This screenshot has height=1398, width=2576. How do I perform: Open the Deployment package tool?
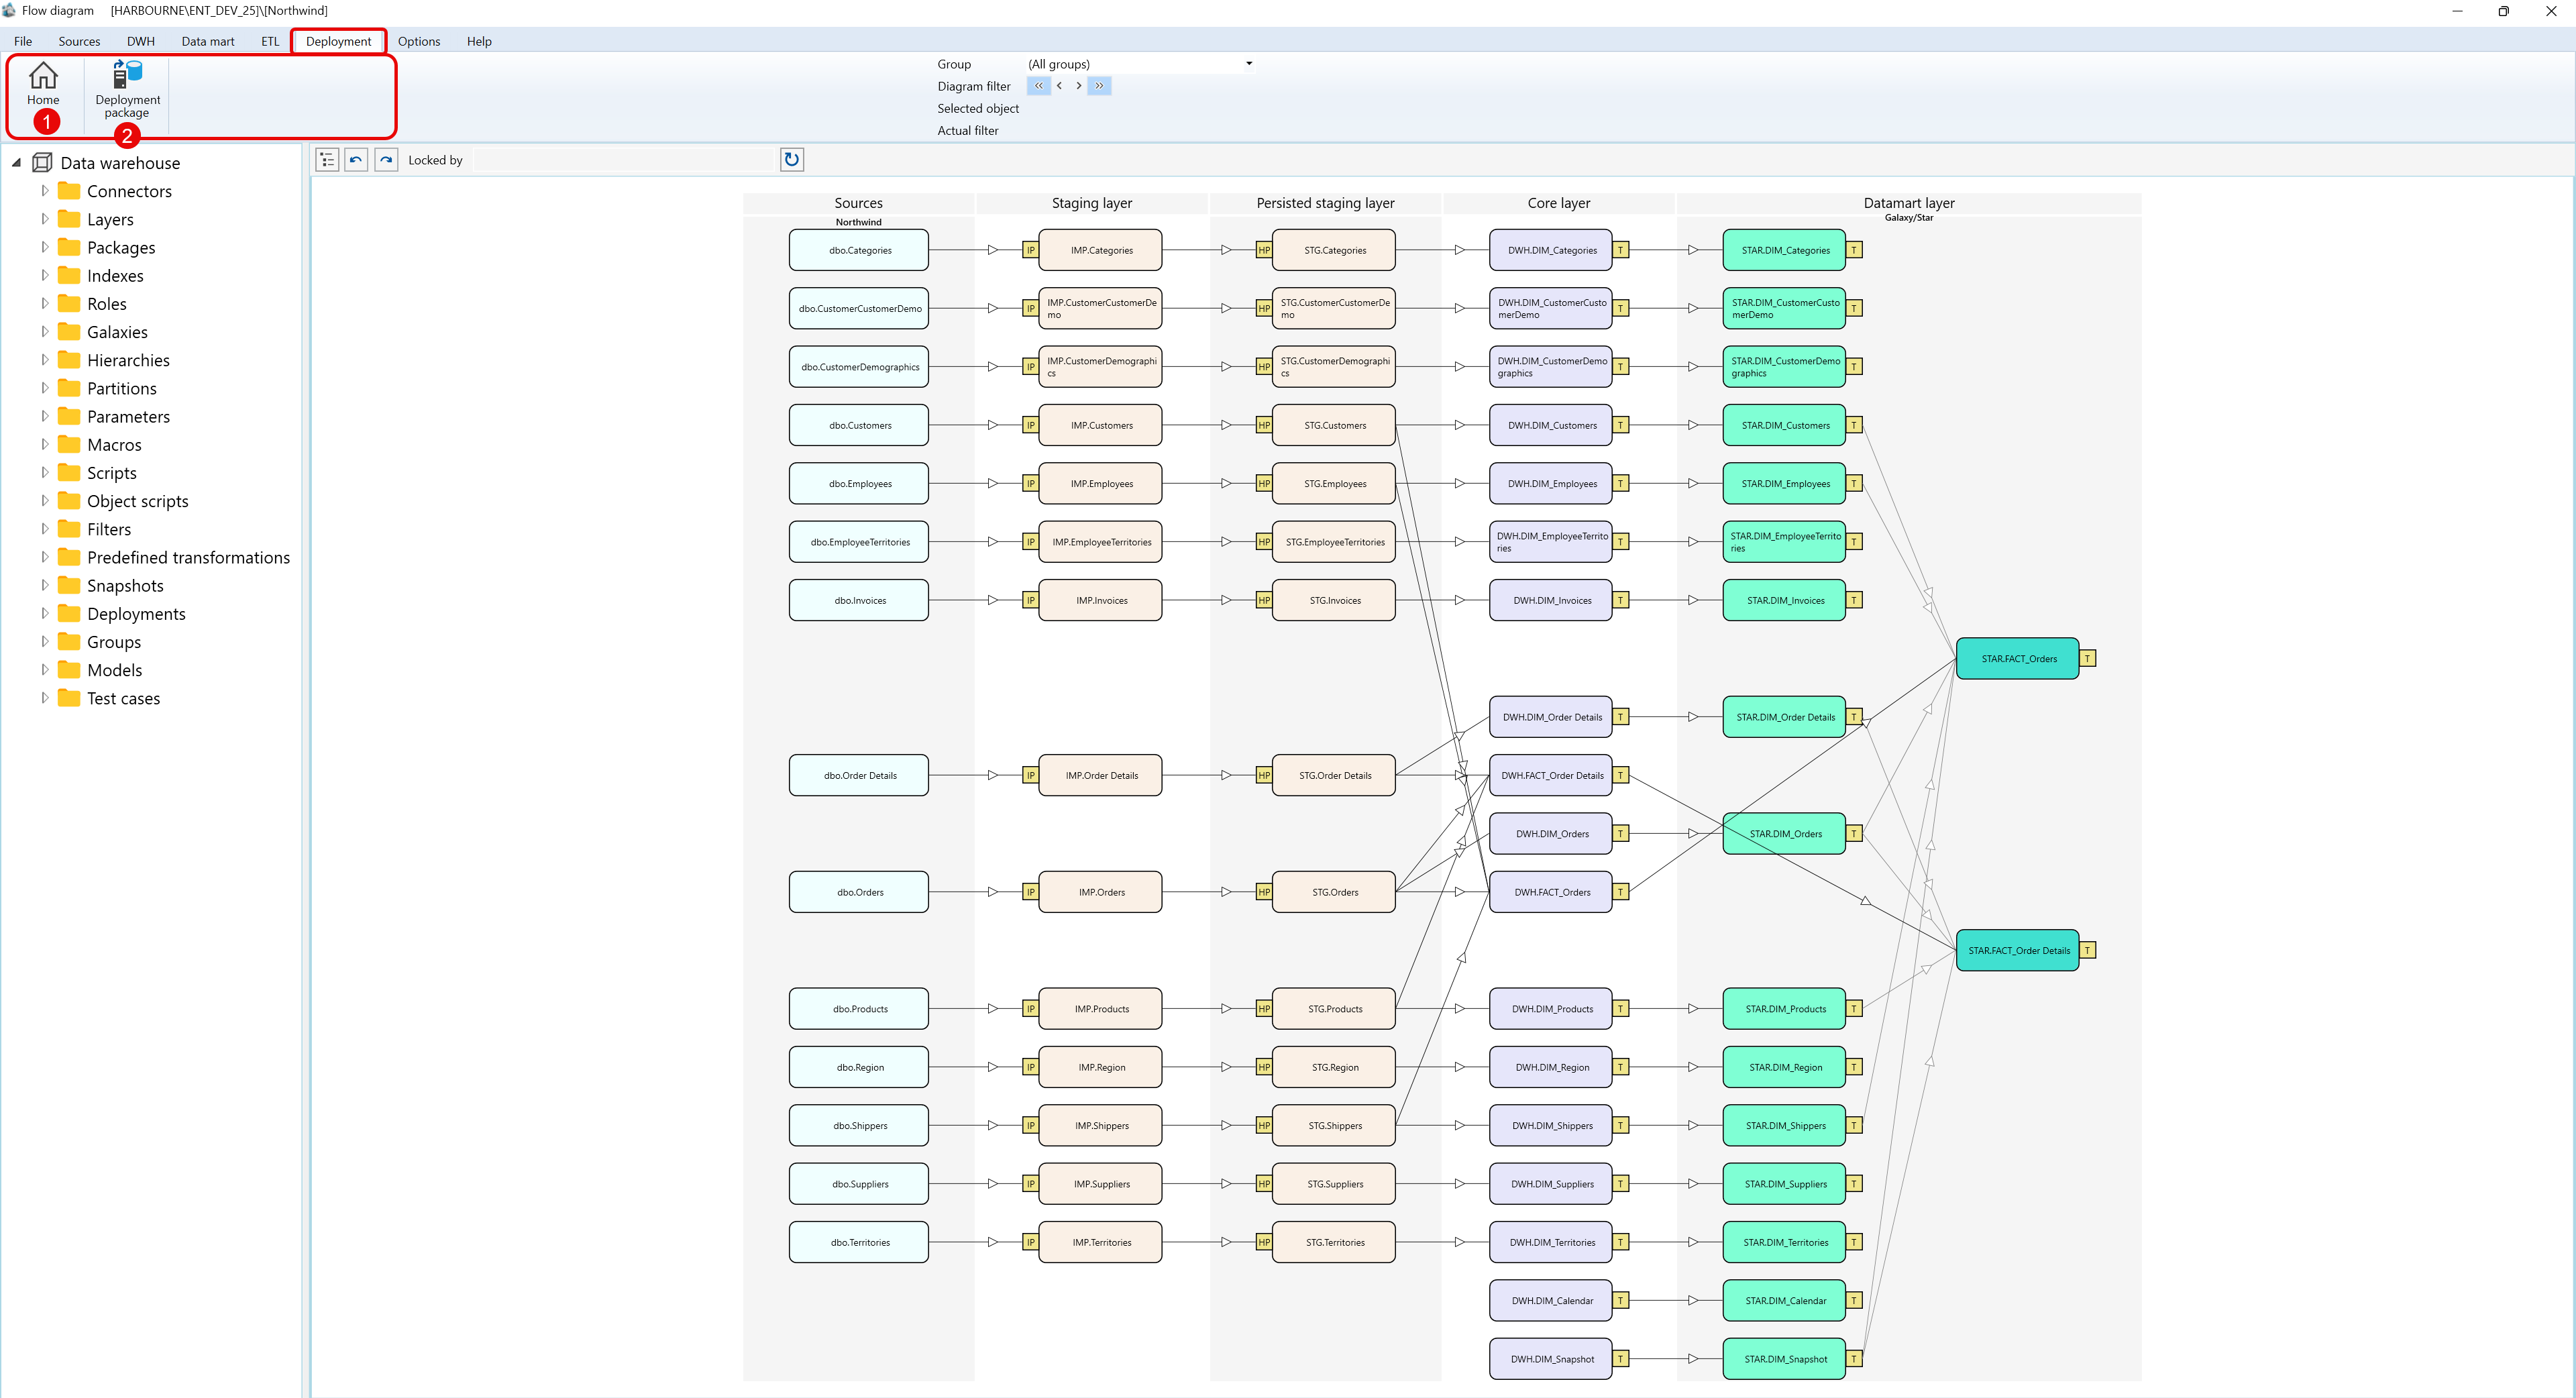[127, 89]
